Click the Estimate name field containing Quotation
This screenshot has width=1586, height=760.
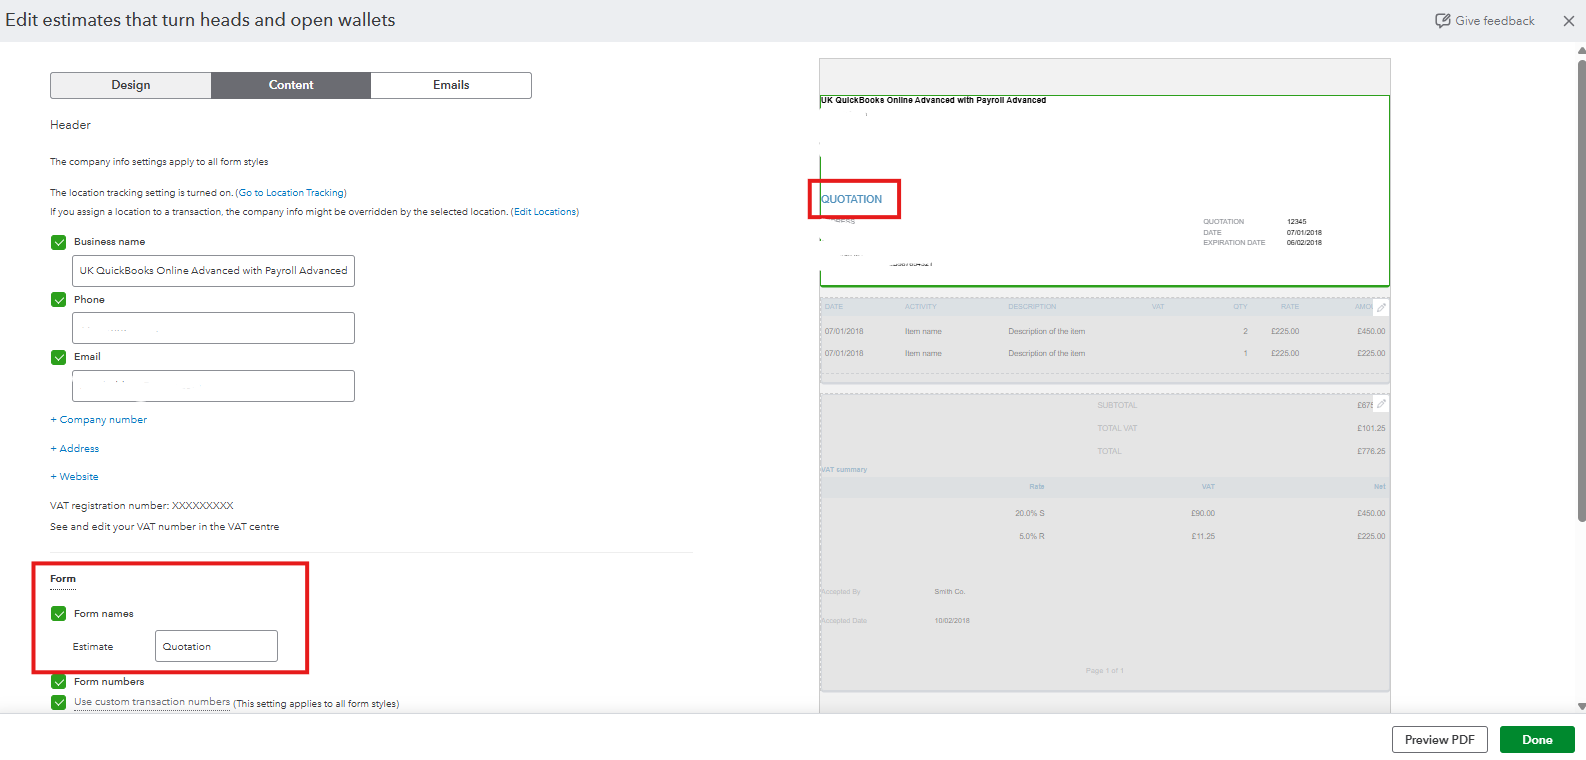pos(216,646)
